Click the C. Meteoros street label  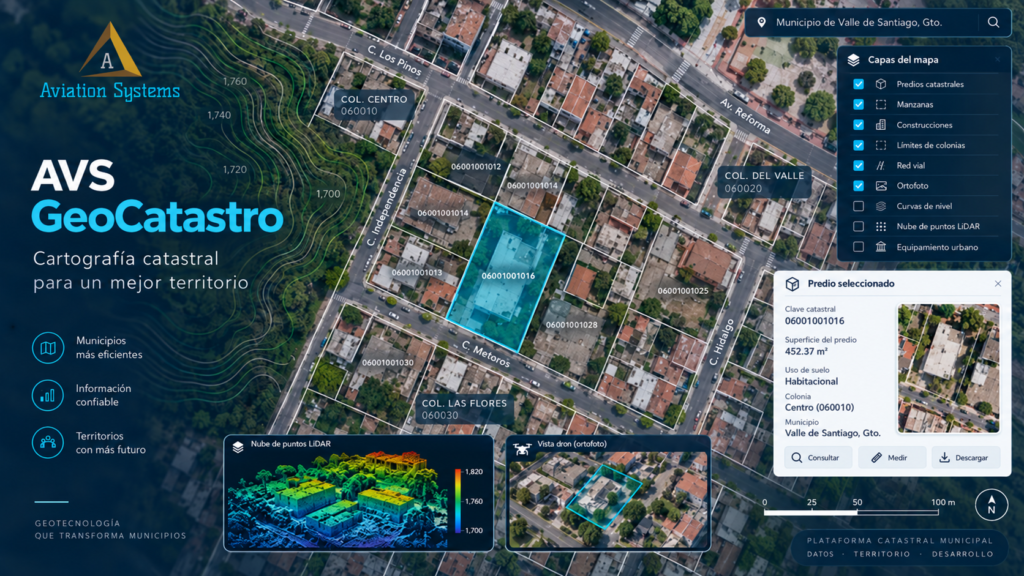[485, 355]
